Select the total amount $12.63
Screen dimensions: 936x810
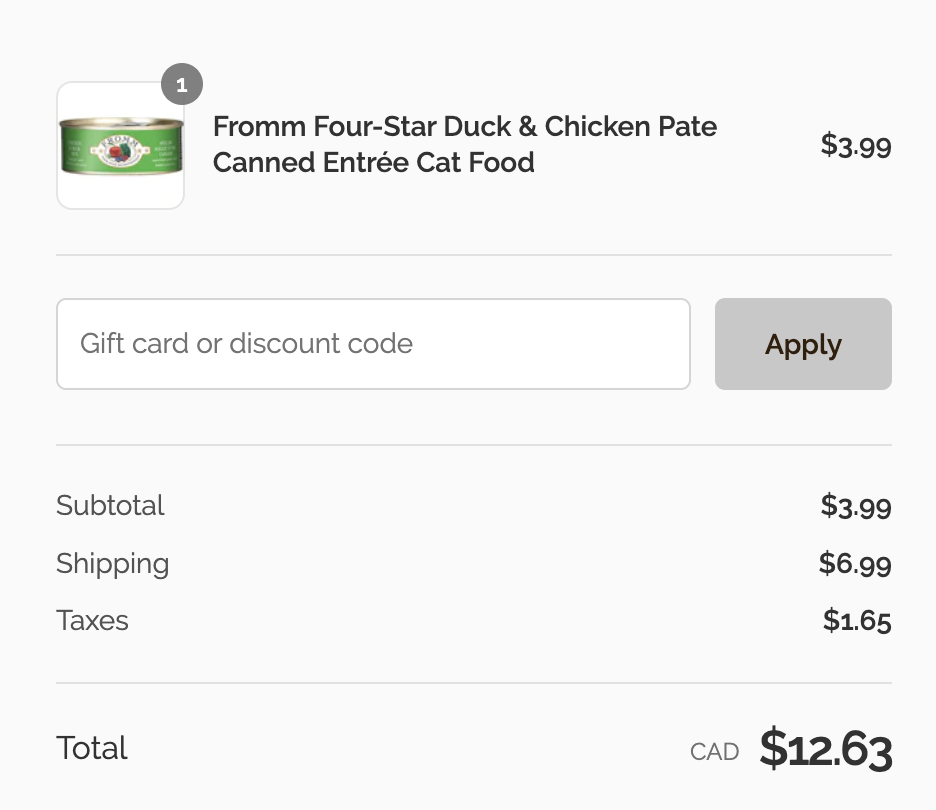825,749
